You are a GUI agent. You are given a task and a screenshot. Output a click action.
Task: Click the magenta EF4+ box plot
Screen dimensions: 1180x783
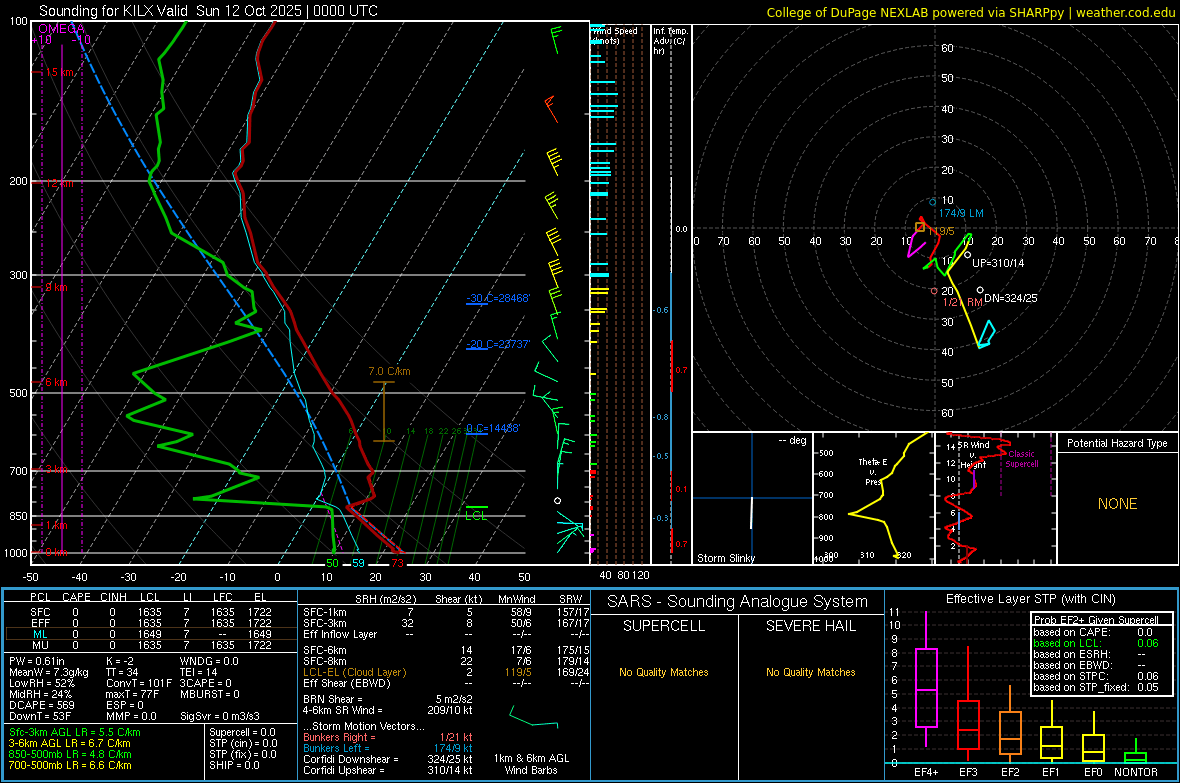[x=926, y=687]
